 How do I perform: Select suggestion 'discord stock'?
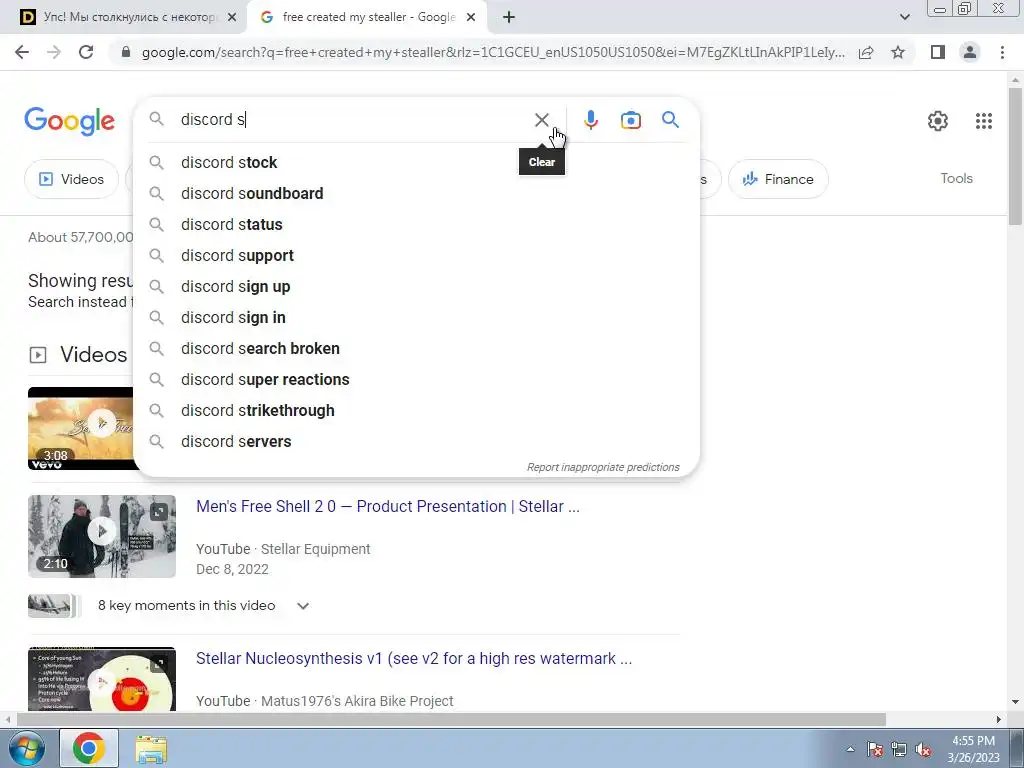pos(416,163)
